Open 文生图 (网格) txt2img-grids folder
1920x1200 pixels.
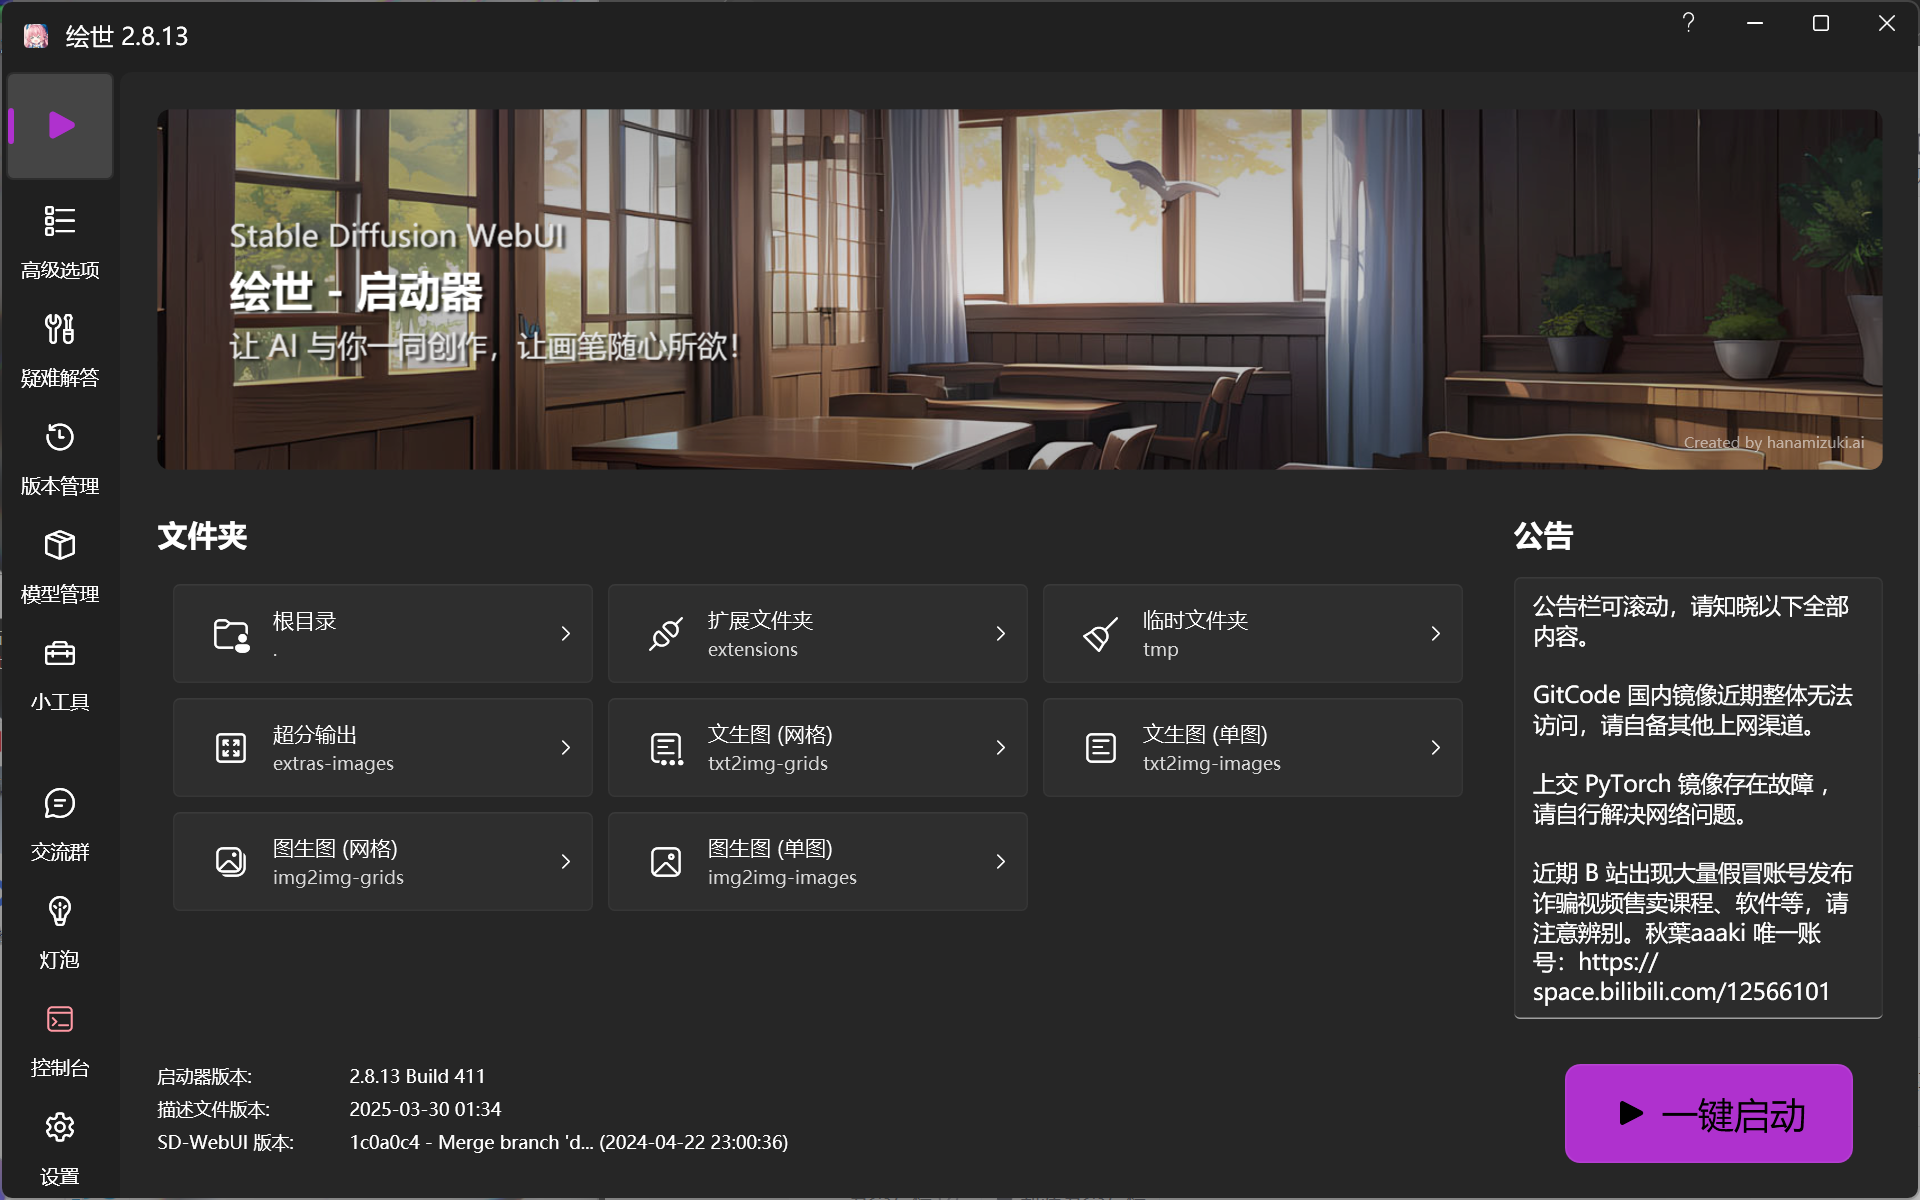click(817, 748)
